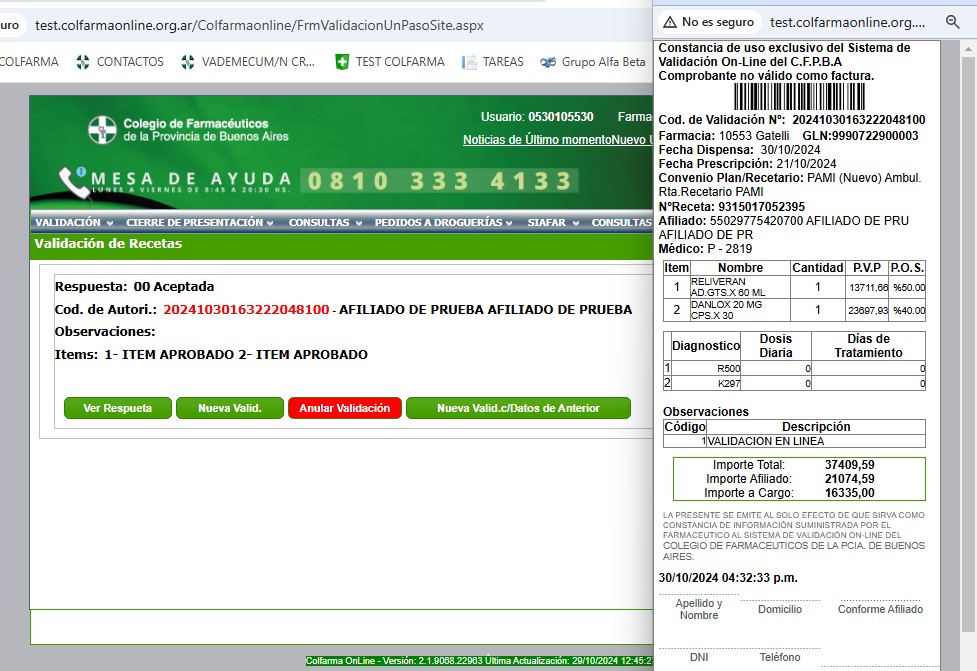This screenshot has width=977, height=671.
Task: Click the help desk number 0810 333 4133
Action: (x=439, y=181)
